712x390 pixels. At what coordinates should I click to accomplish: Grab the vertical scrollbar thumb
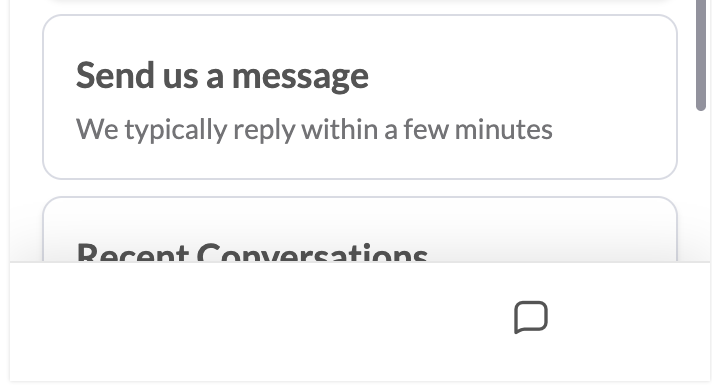point(701,54)
